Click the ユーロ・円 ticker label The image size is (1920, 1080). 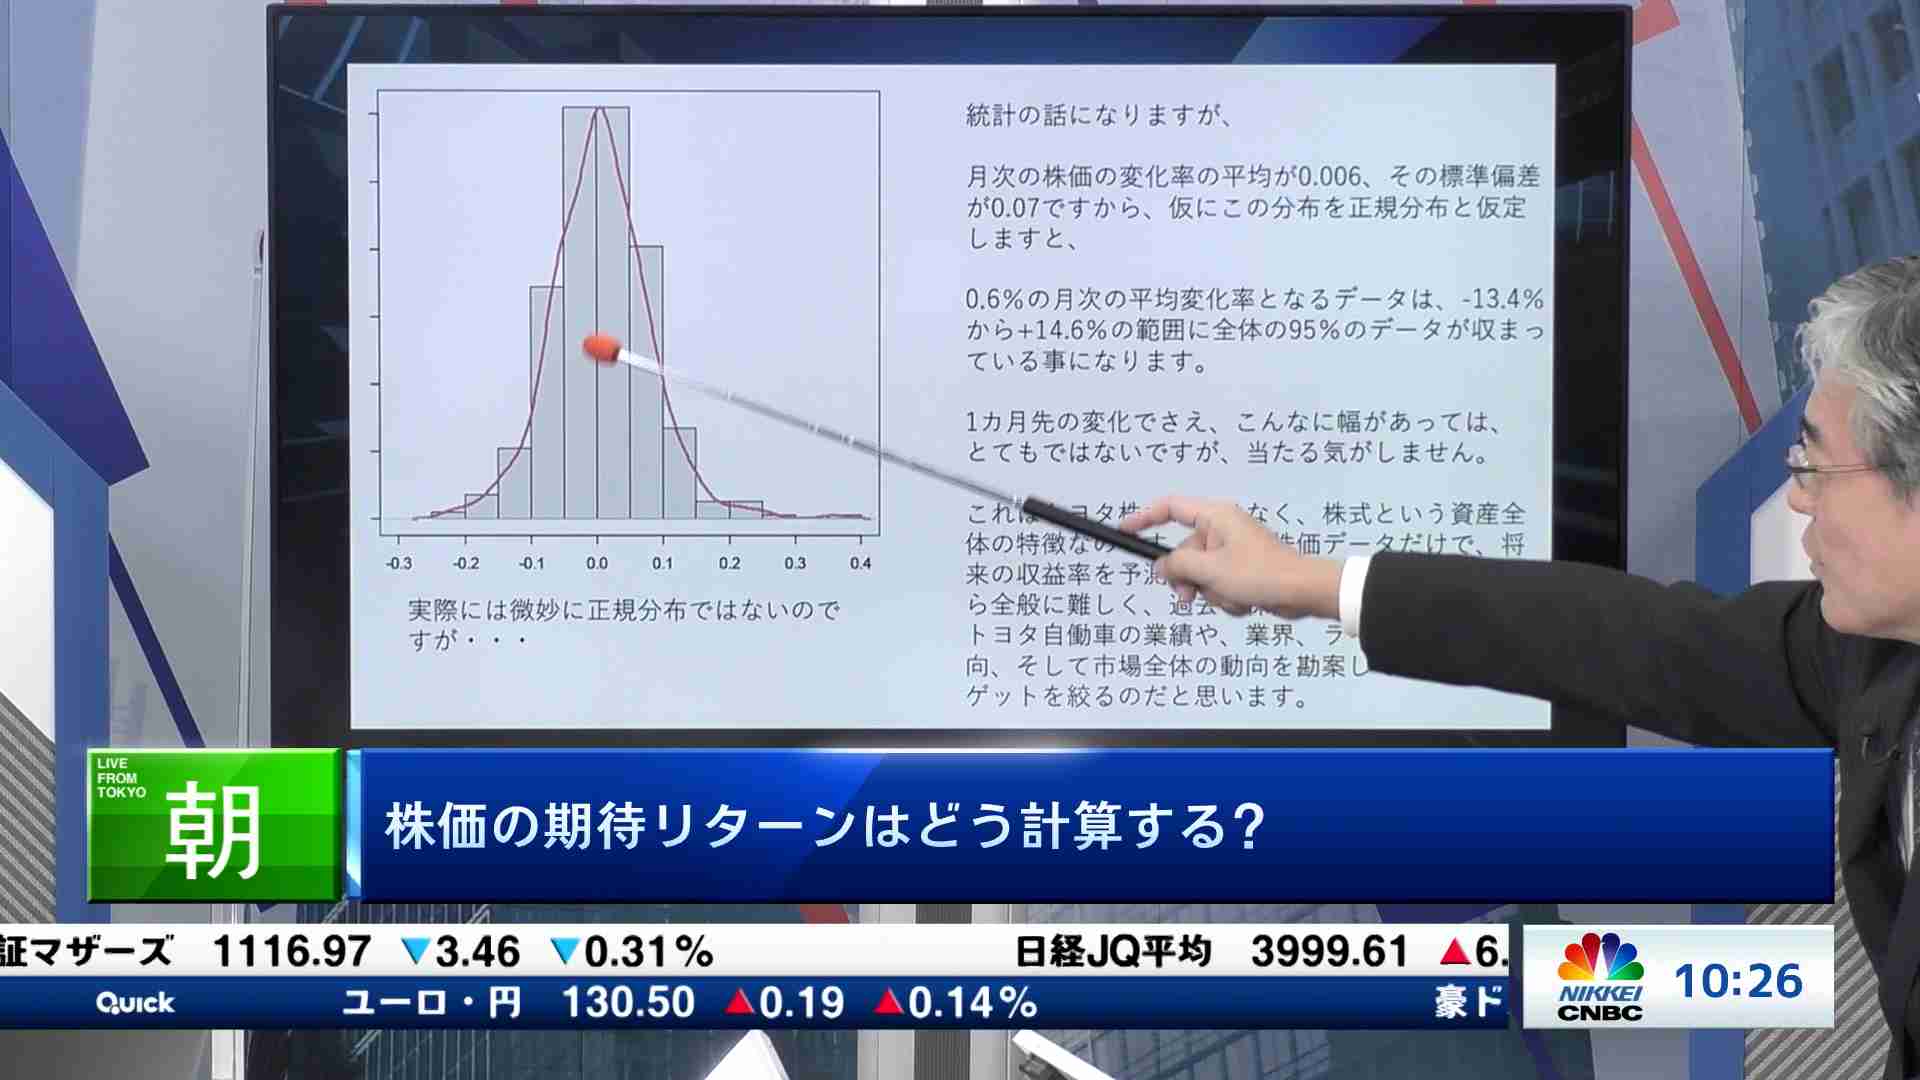[x=432, y=1002]
